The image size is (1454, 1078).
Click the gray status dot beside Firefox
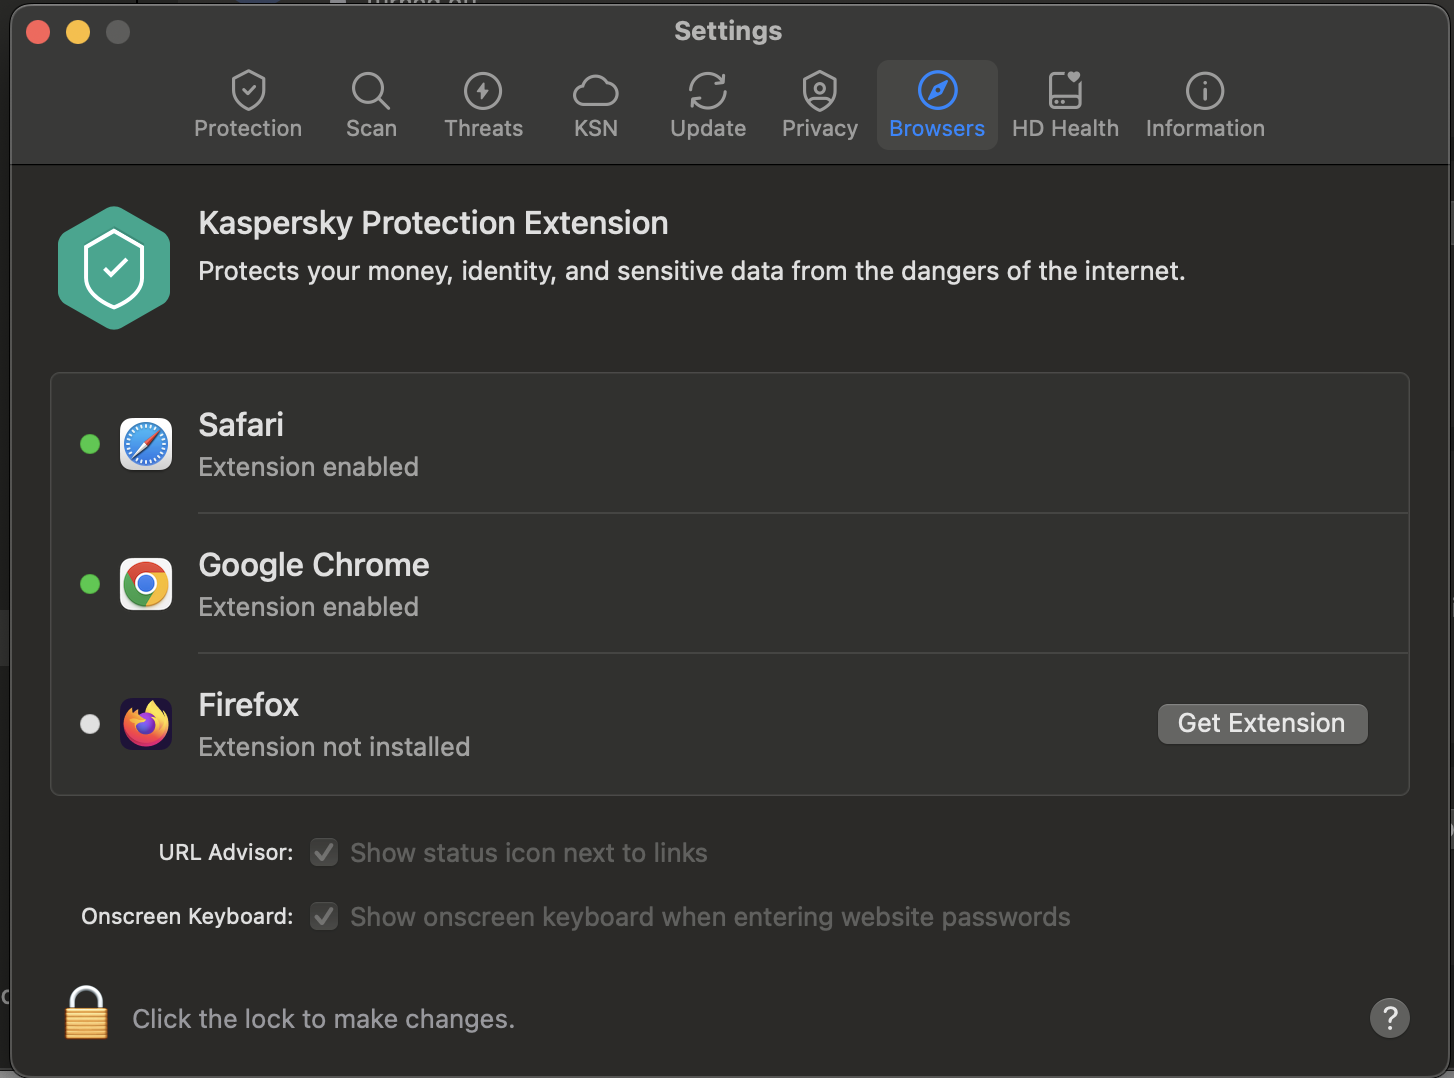pos(90,724)
